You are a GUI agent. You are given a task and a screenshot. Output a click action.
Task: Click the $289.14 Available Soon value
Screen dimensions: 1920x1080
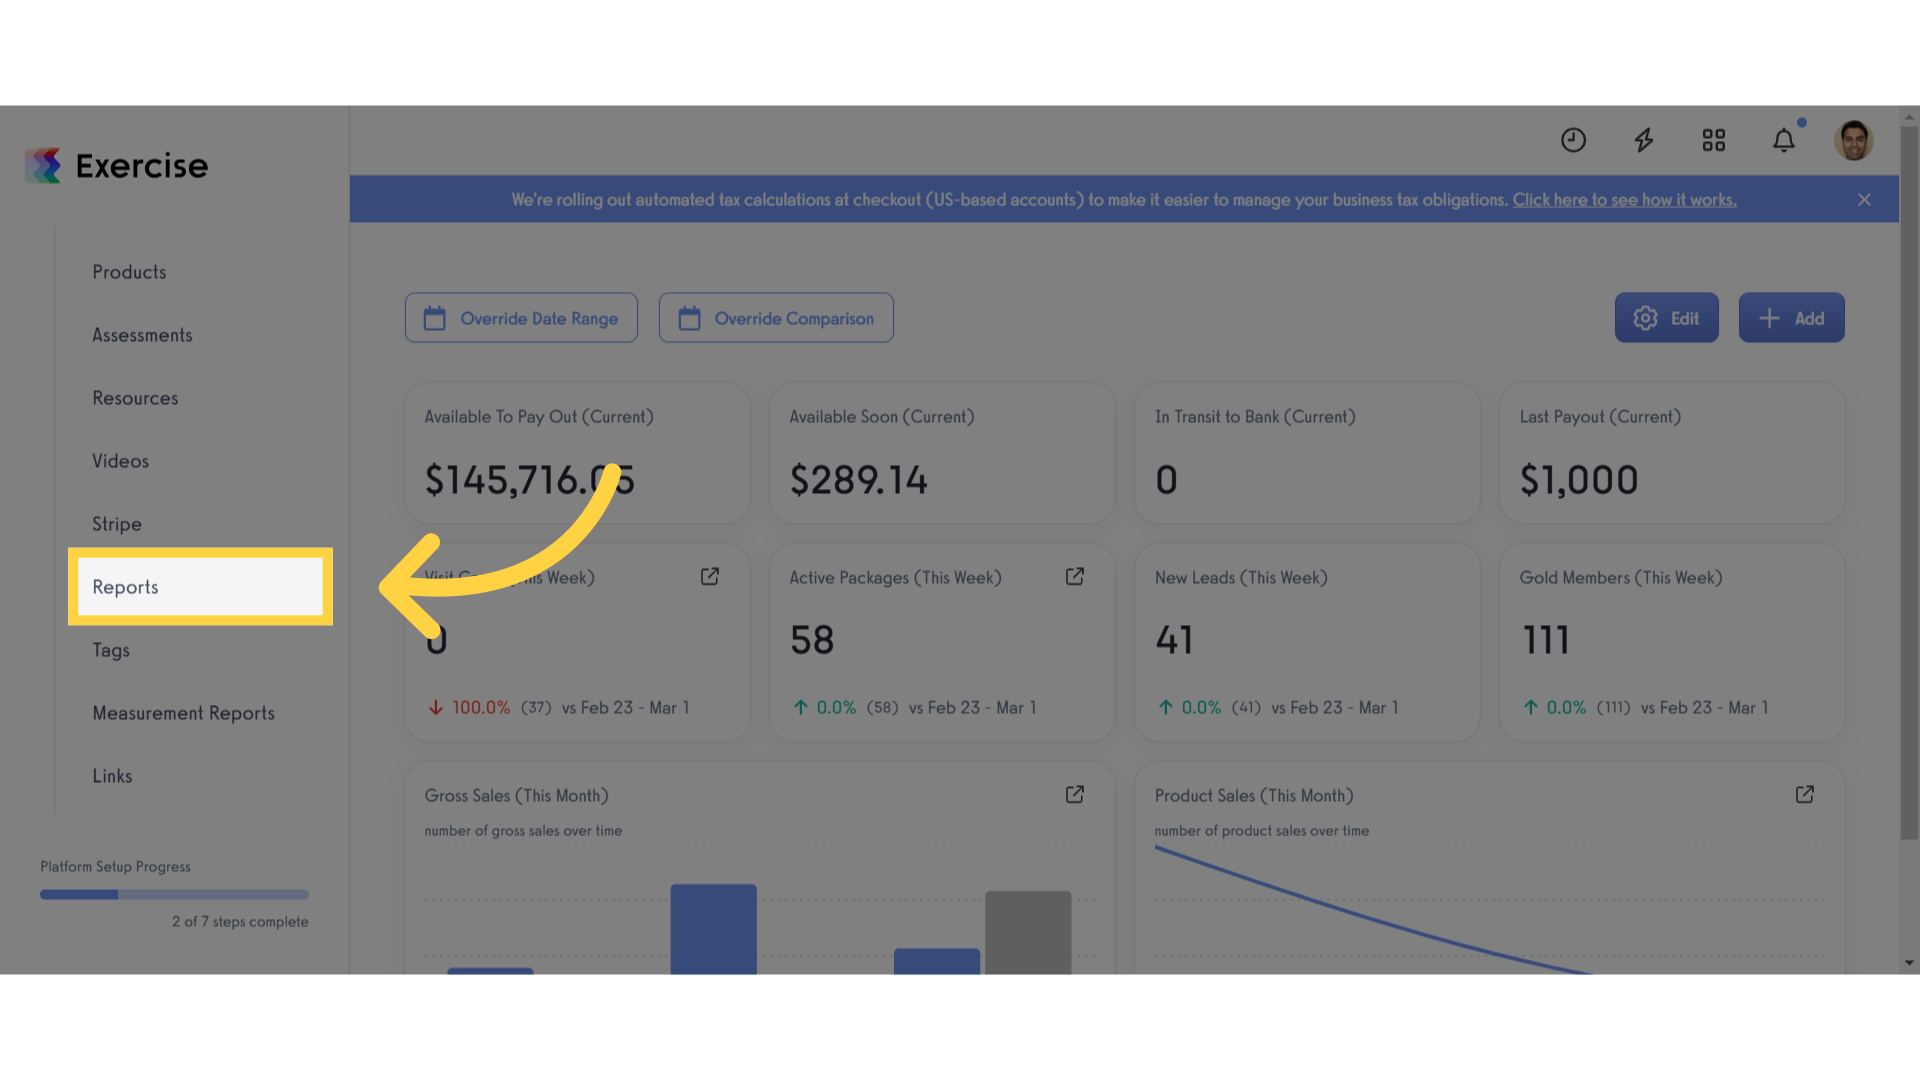tap(859, 480)
